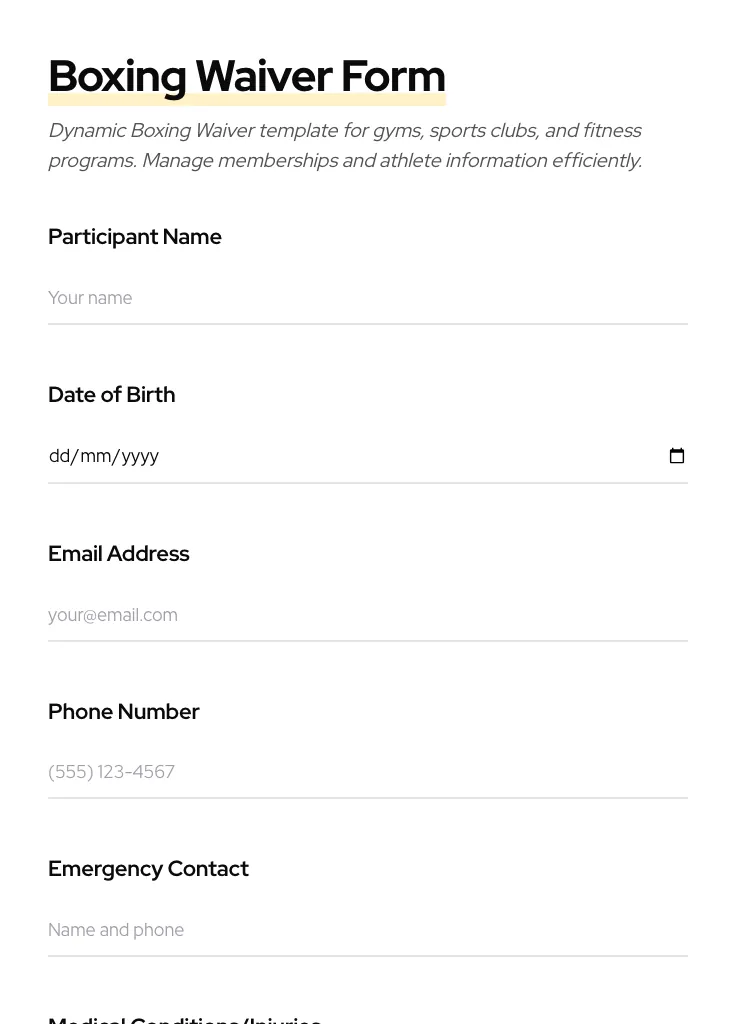Viewport: 736px width, 1024px height.
Task: Click the partially visible Medical Conditions label
Action: pos(185,1019)
